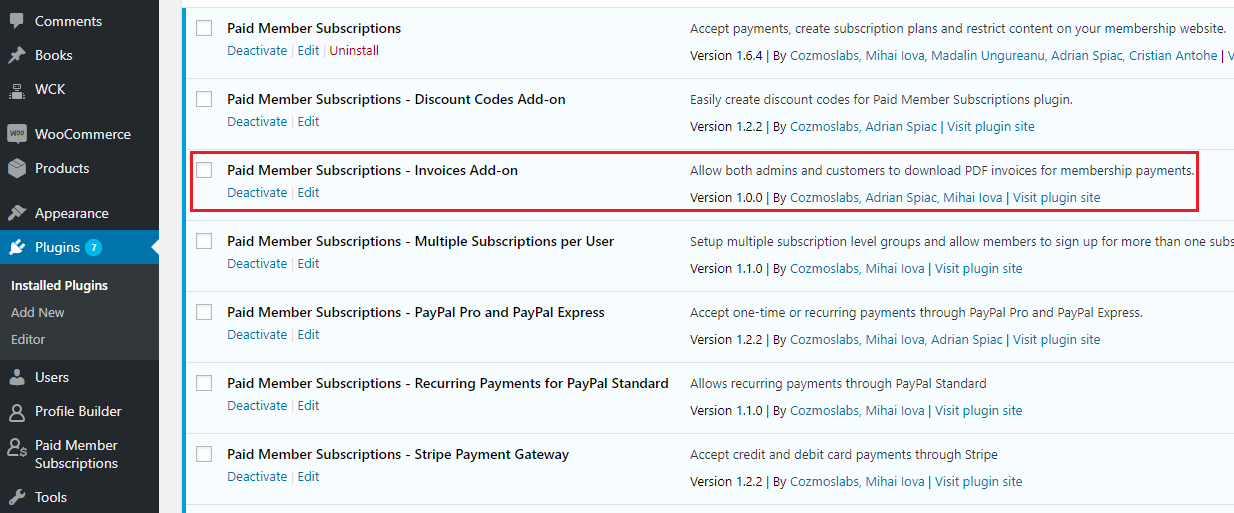Viewport: 1234px width, 513px height.
Task: Open the plugin Editor submenu item
Action: click(28, 339)
